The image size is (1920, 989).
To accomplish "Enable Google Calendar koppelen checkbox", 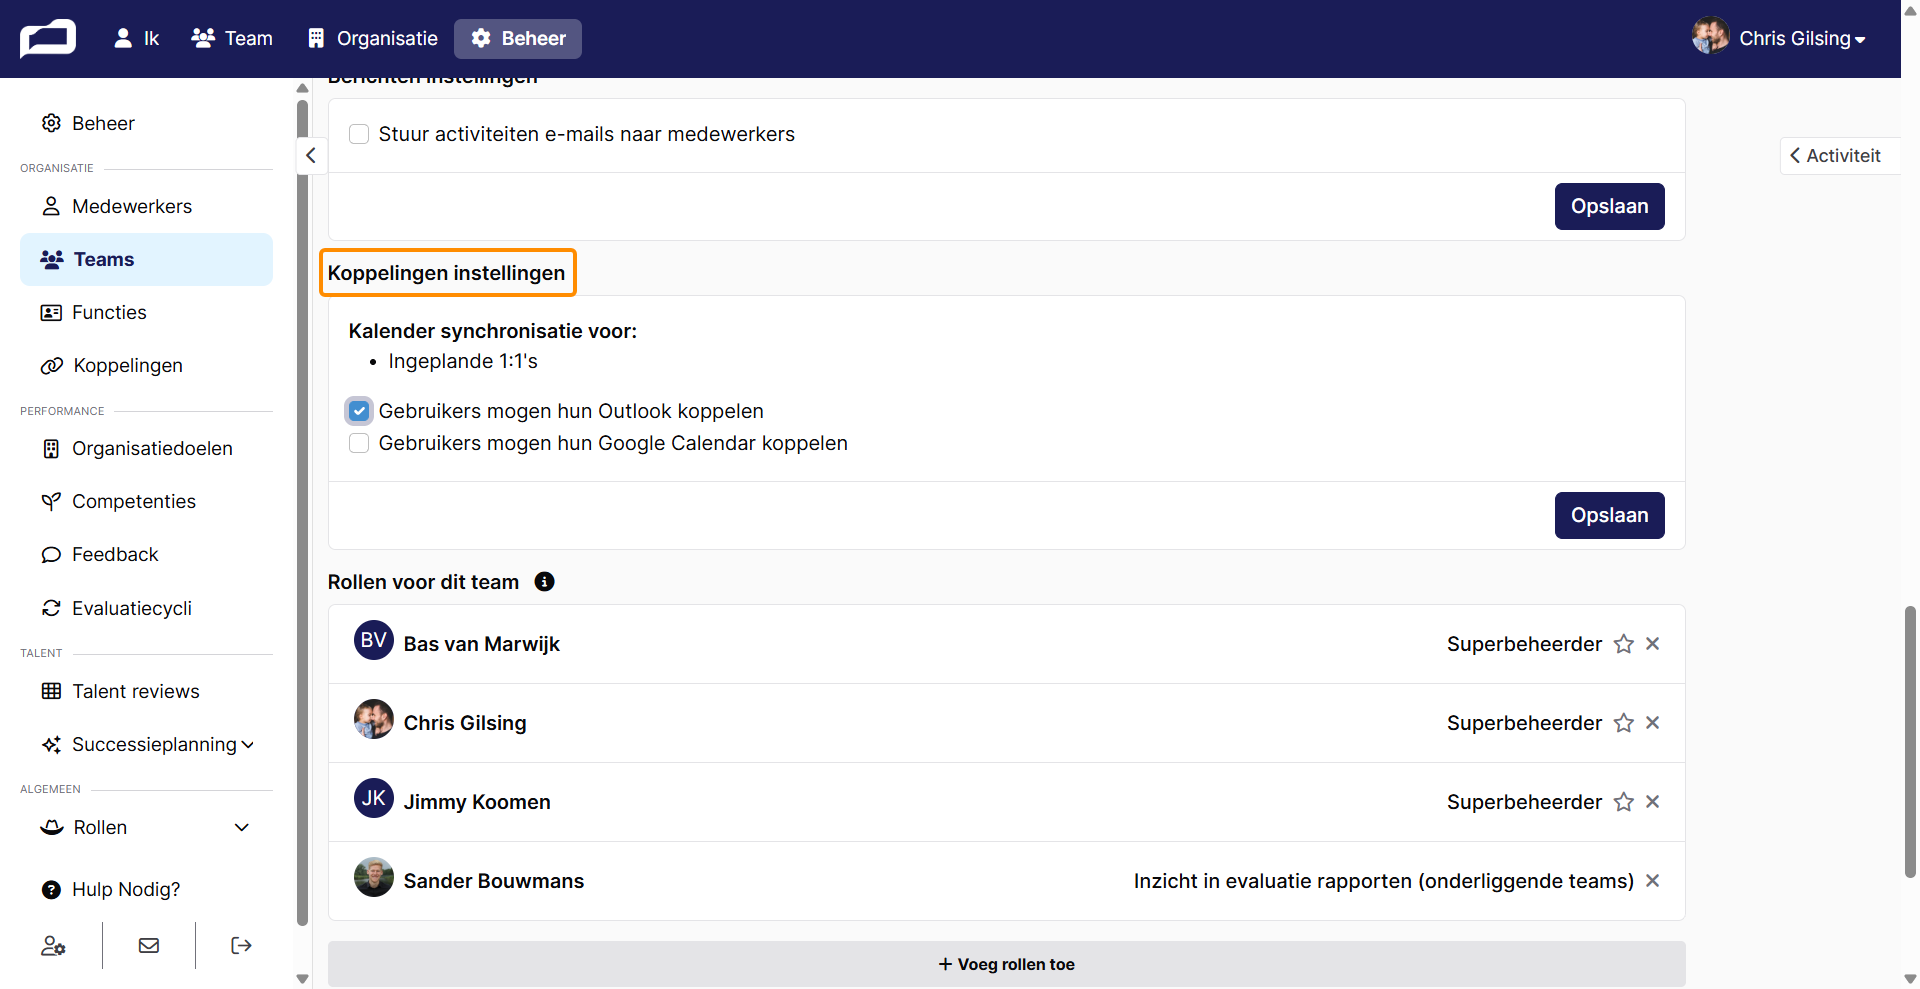I will [359, 443].
